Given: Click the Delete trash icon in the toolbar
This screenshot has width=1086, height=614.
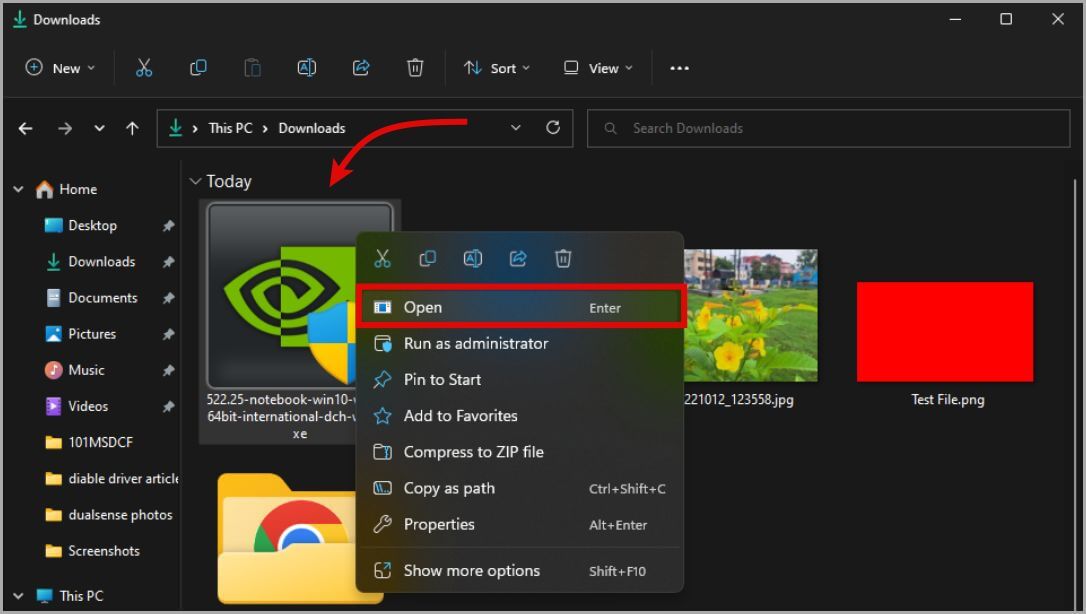Looking at the screenshot, I should 415,68.
